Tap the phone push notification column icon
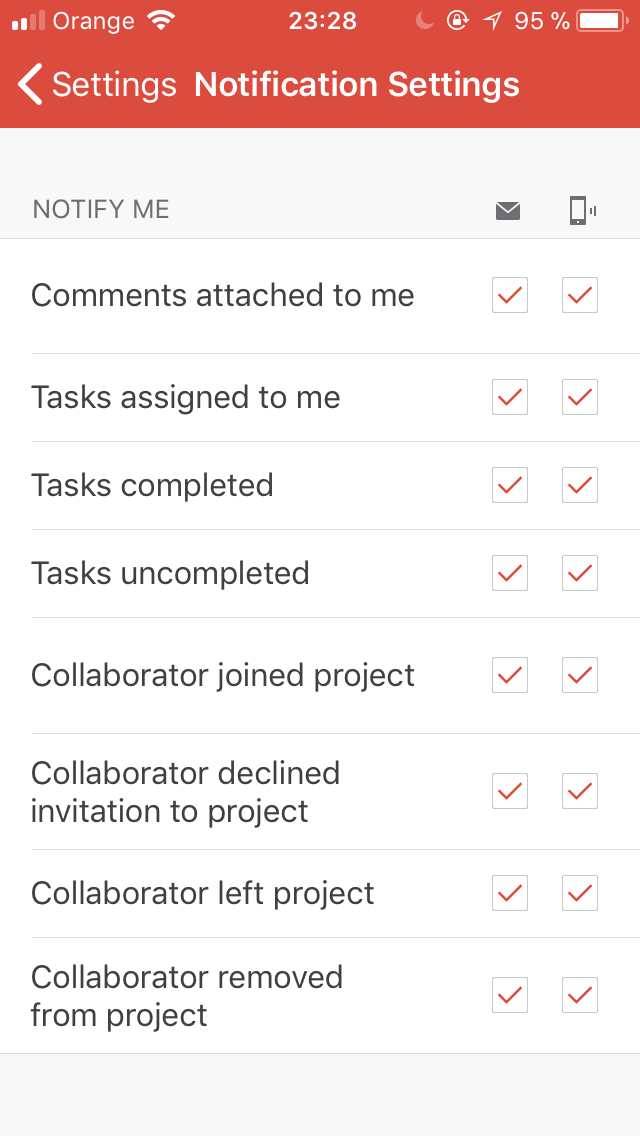 582,211
